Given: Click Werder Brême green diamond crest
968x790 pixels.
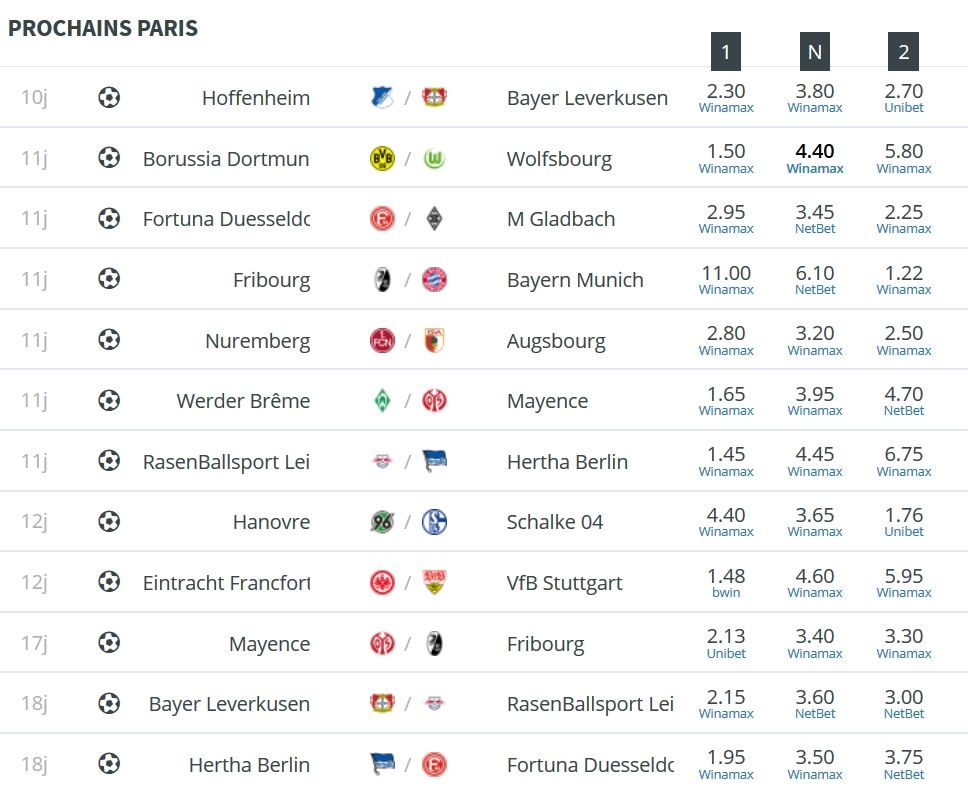Looking at the screenshot, I should (382, 401).
